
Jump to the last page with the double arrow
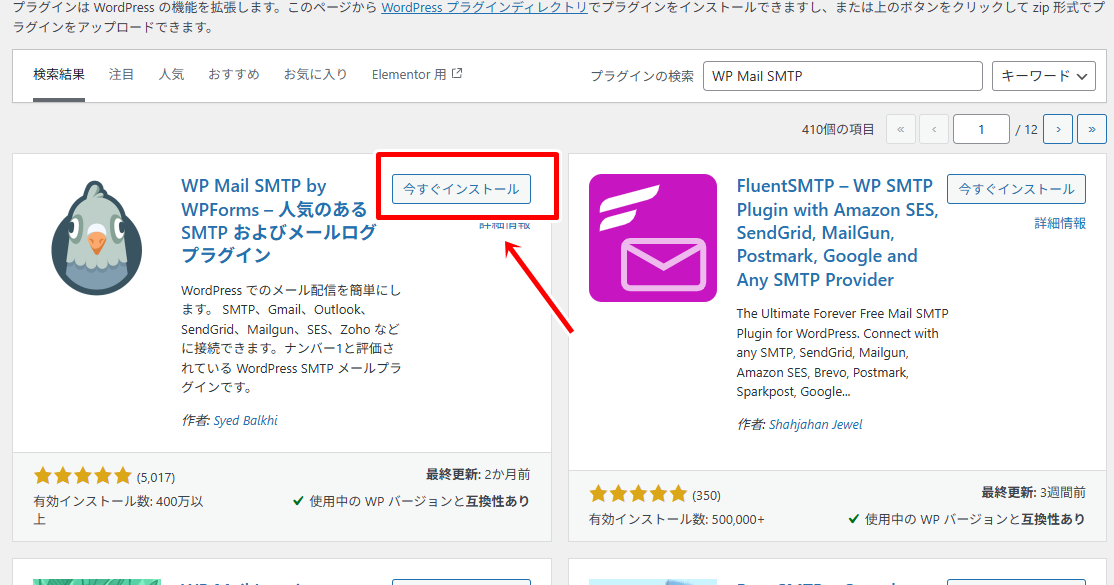pyautogui.click(x=1091, y=129)
